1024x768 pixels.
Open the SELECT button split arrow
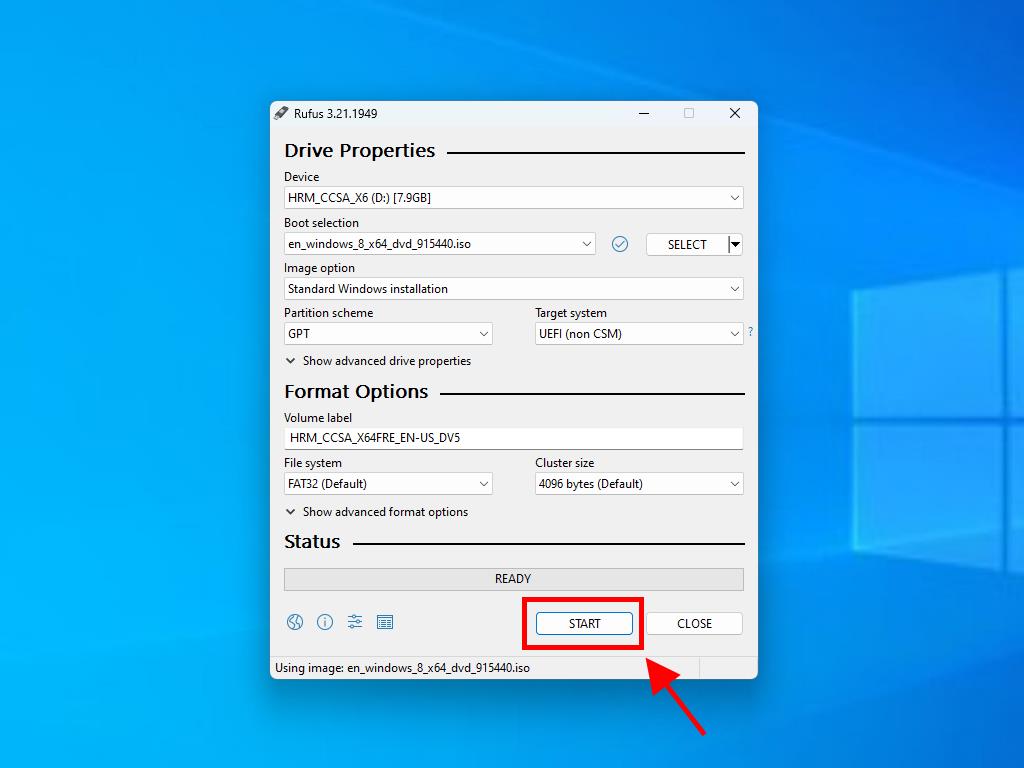pyautogui.click(x=735, y=244)
